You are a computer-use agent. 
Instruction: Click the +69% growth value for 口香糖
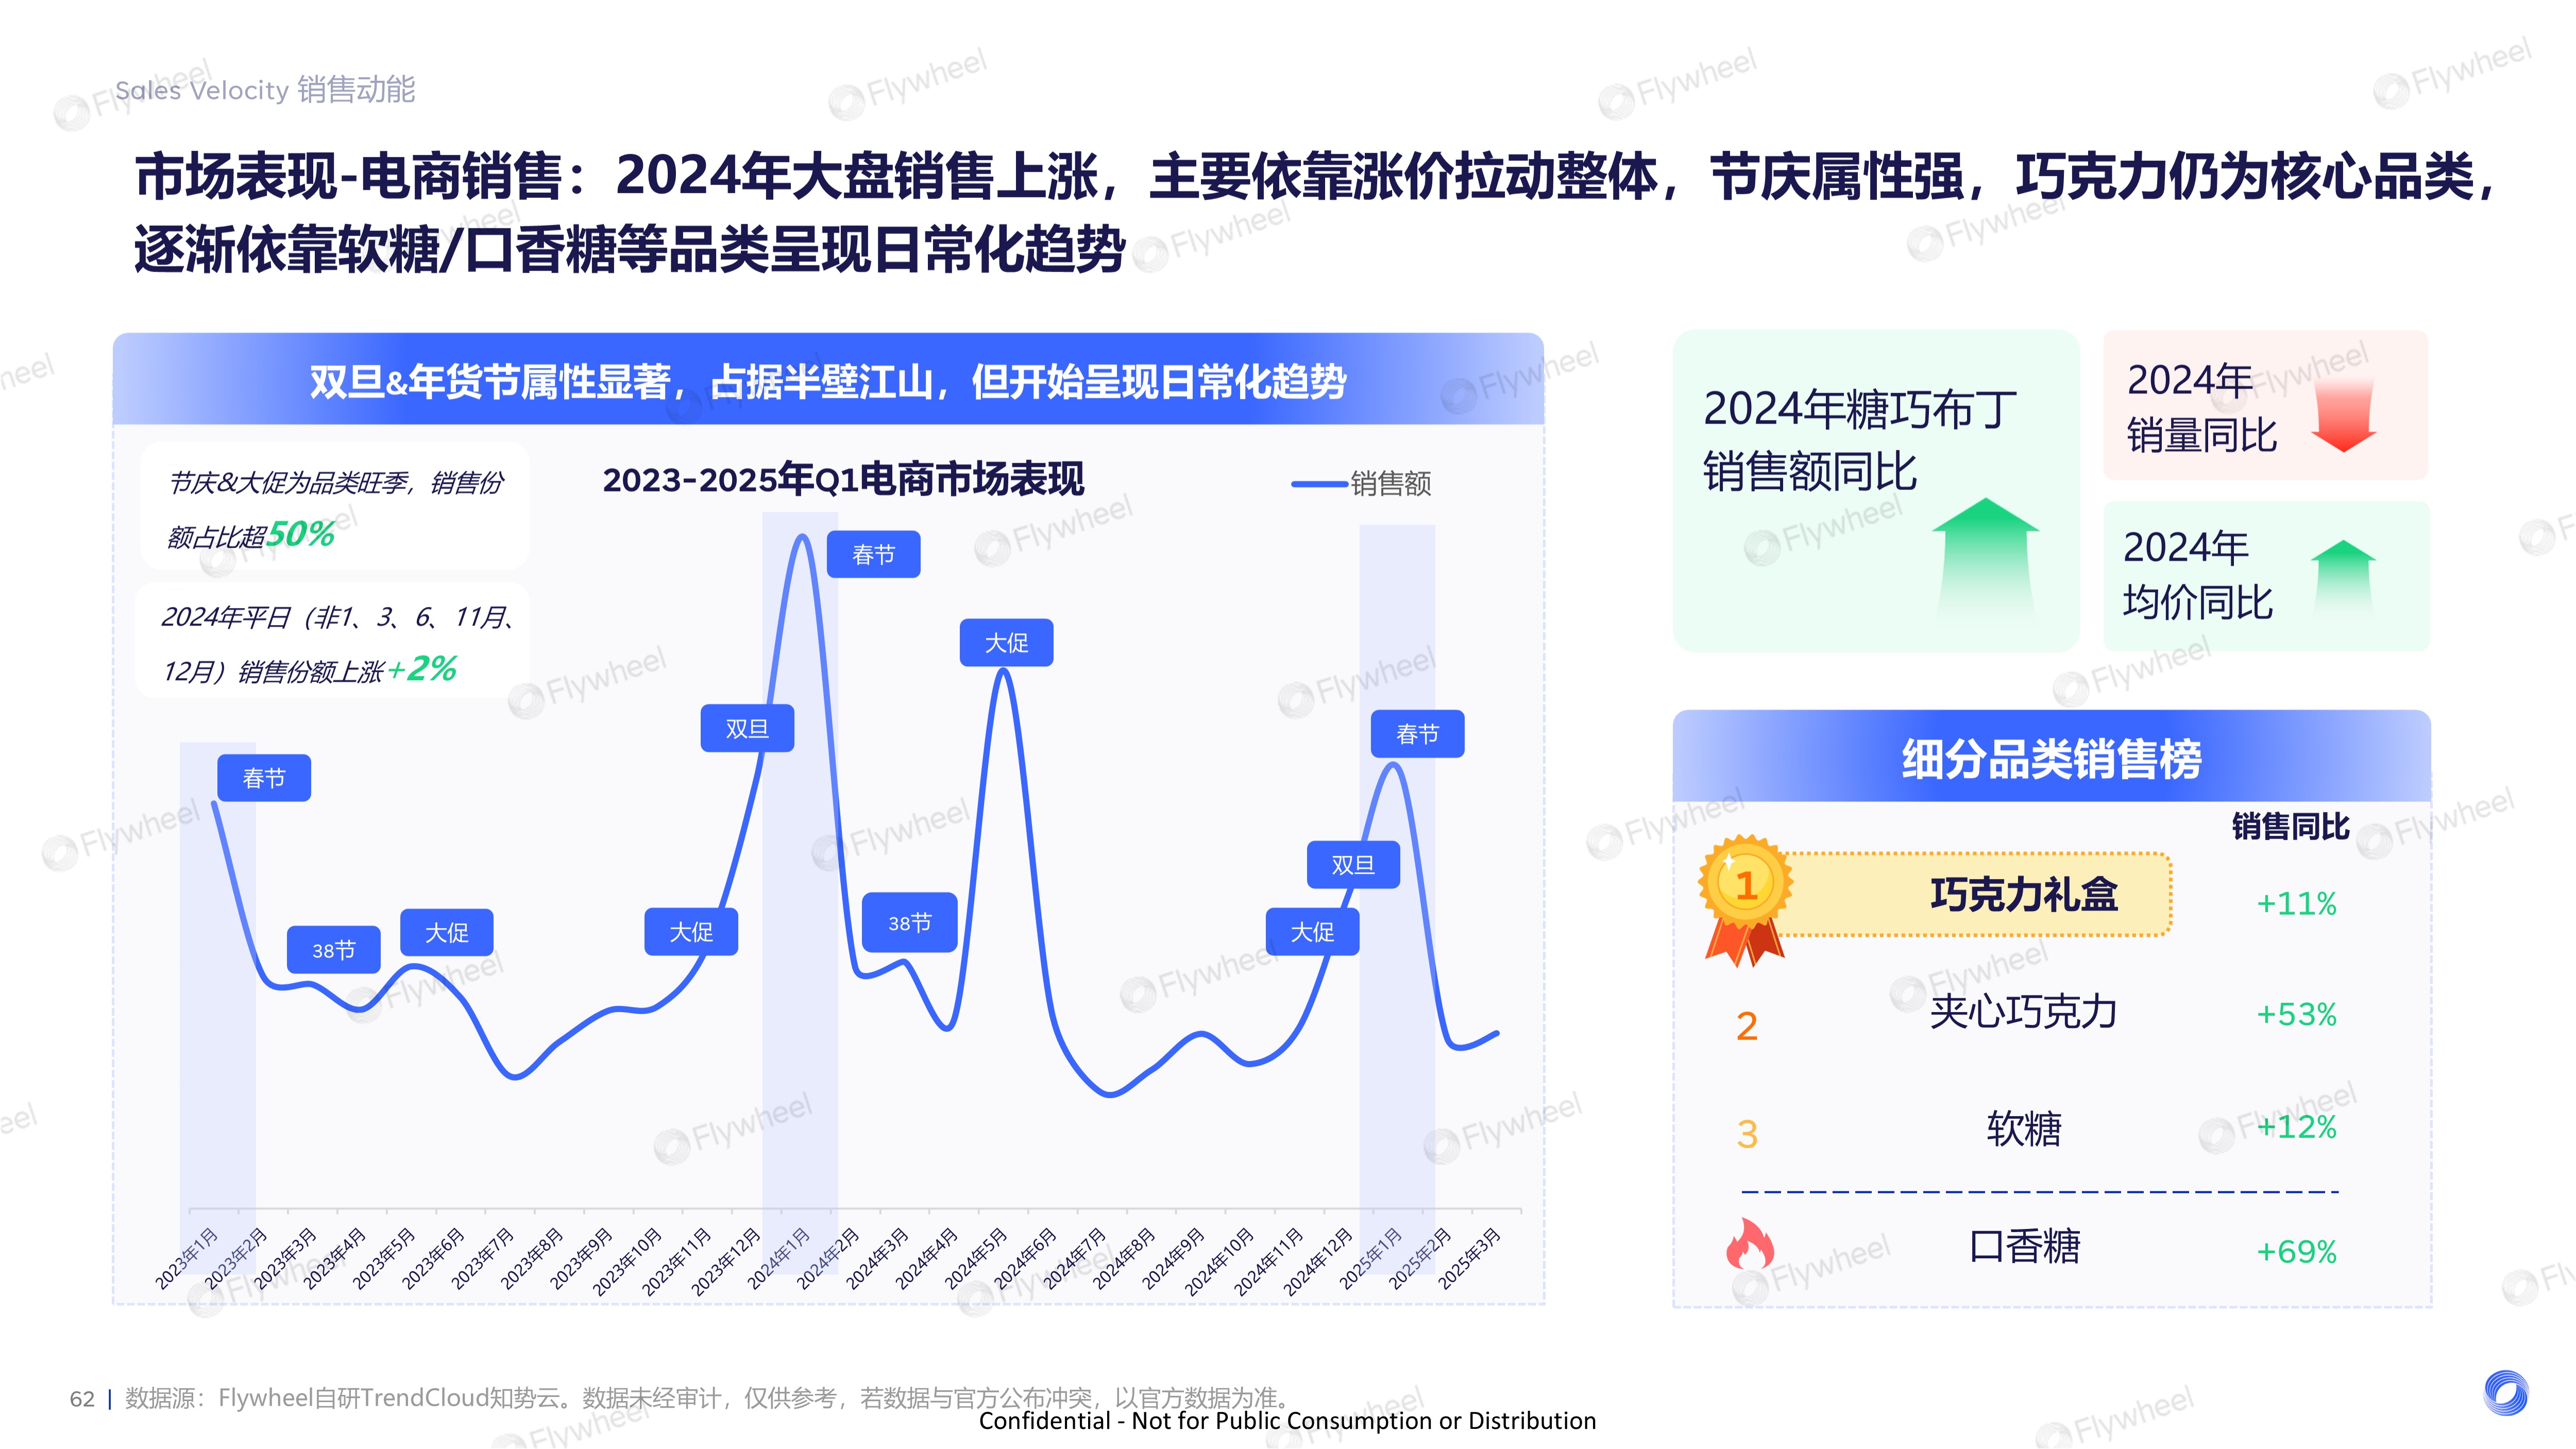[2296, 1251]
